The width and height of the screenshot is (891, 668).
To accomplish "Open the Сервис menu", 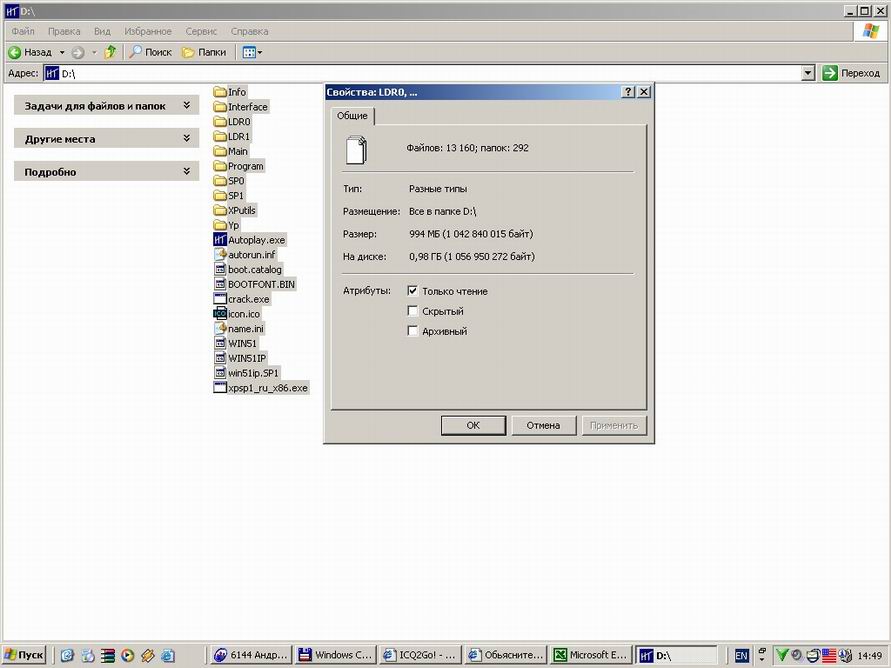I will point(203,31).
